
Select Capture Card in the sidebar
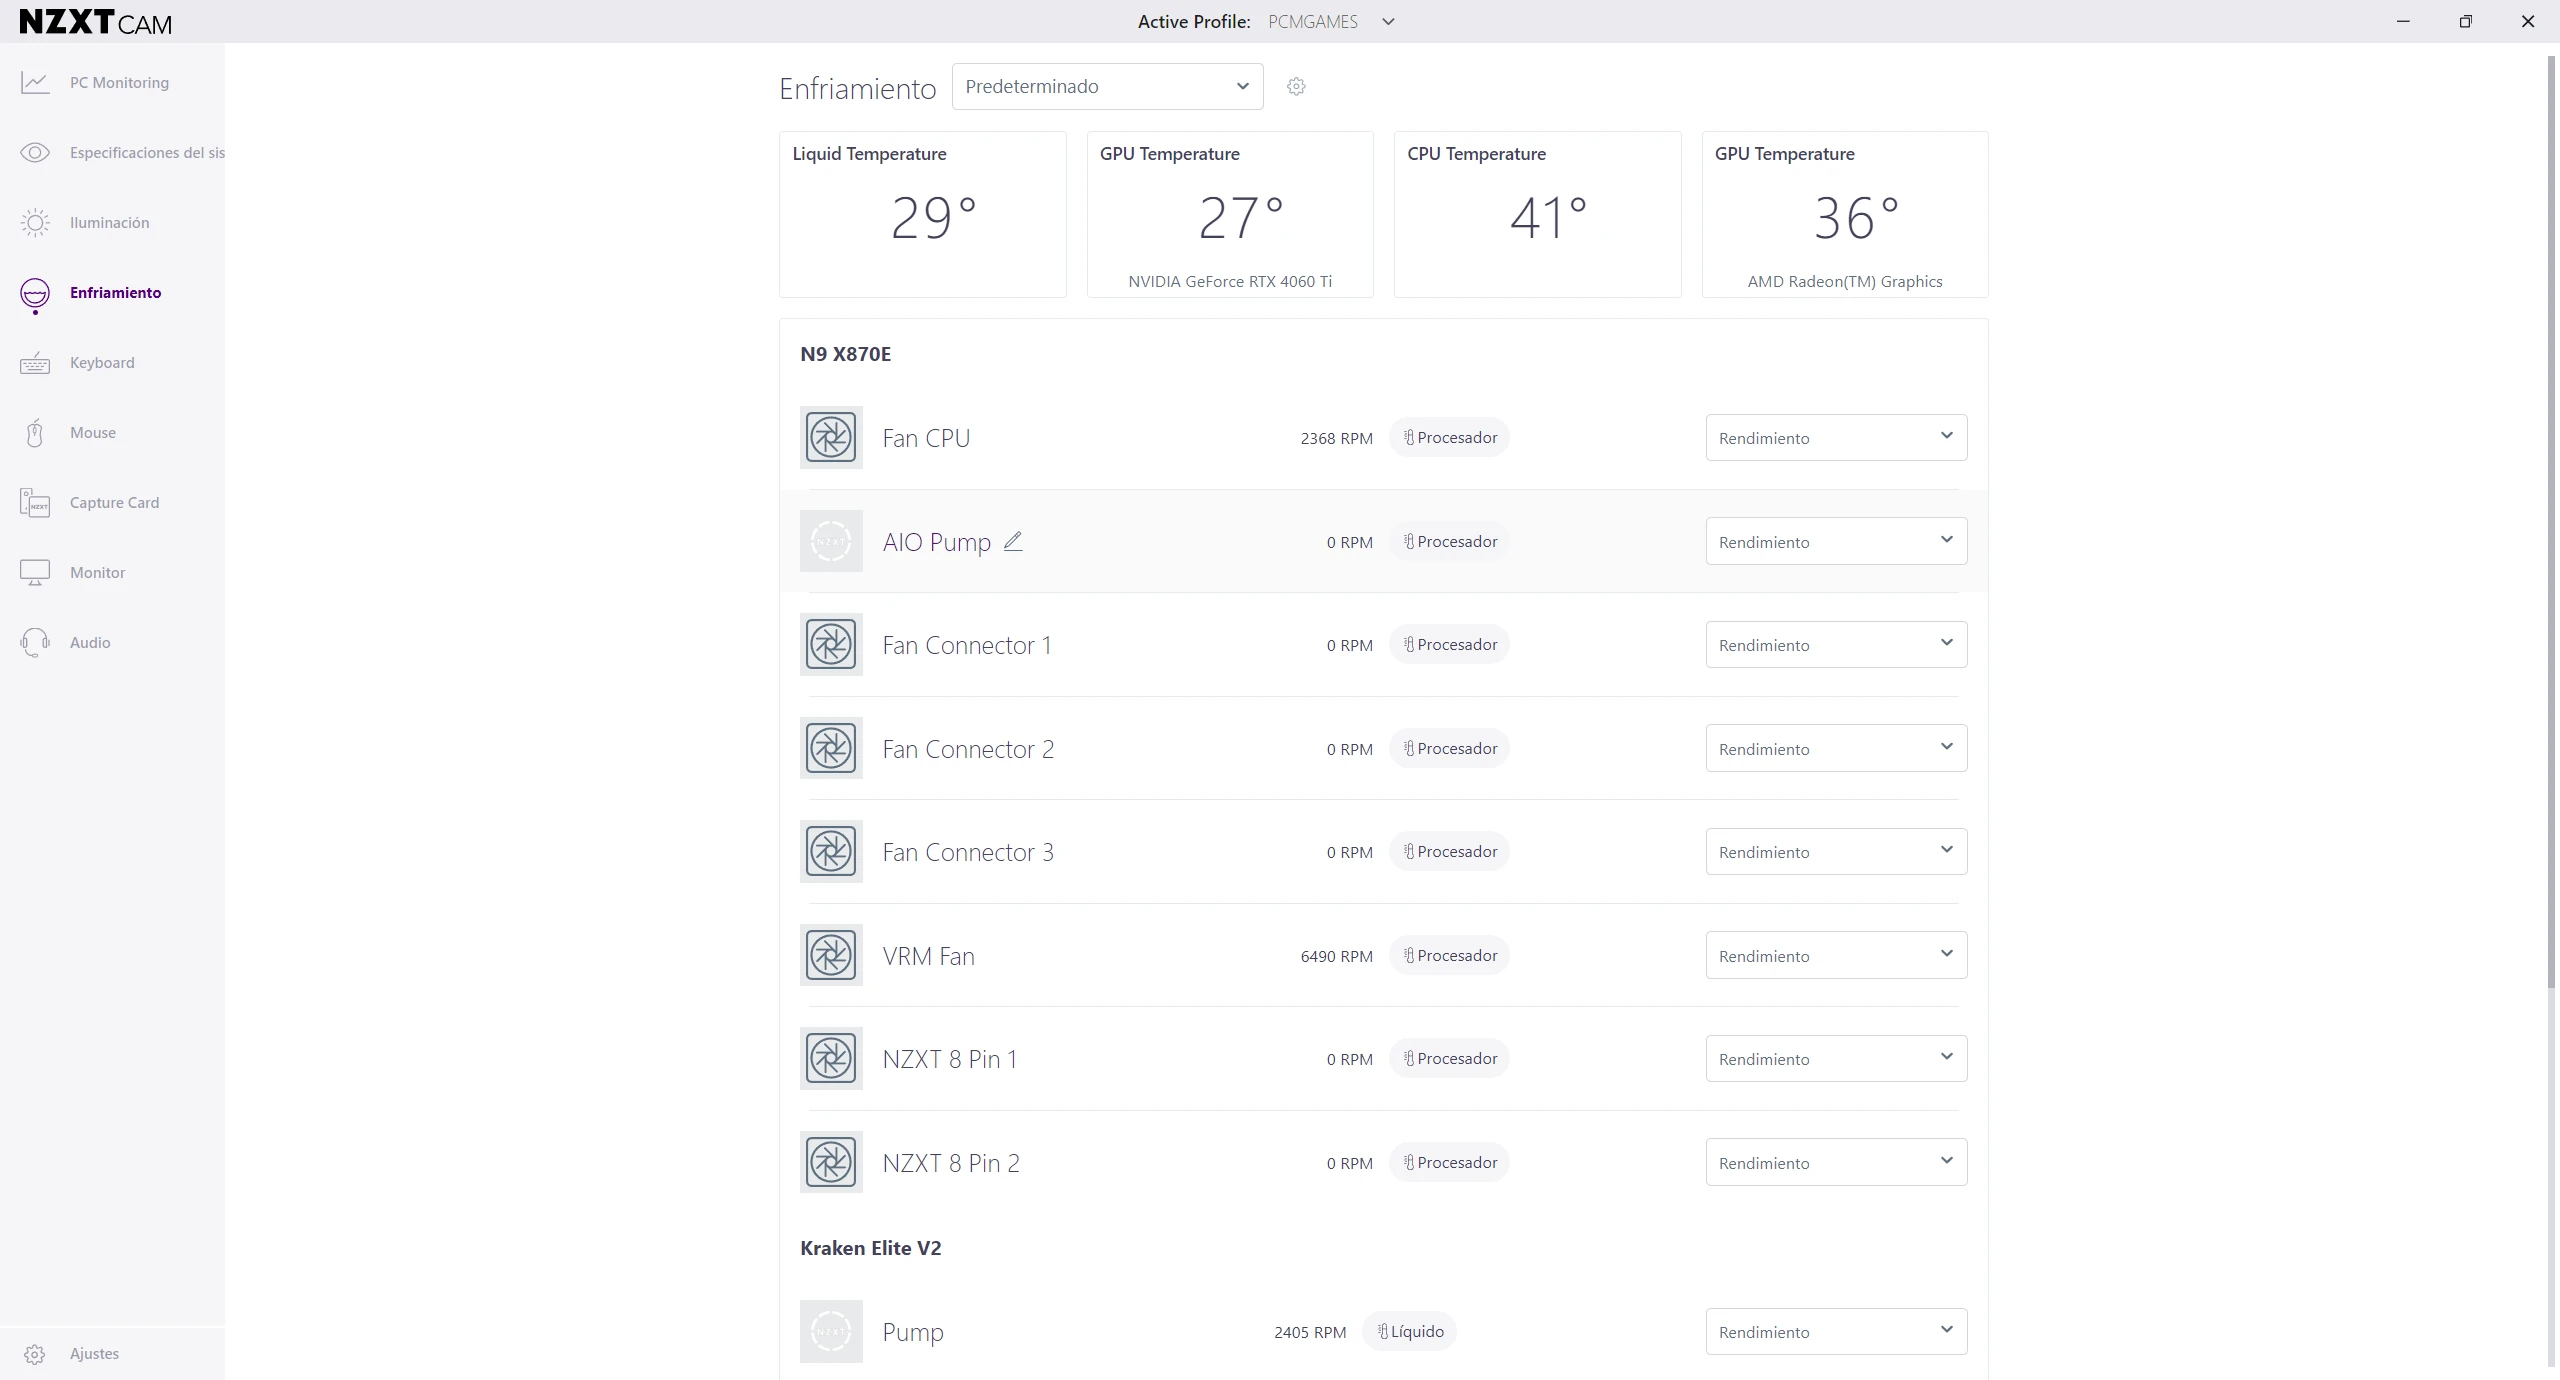pyautogui.click(x=114, y=503)
